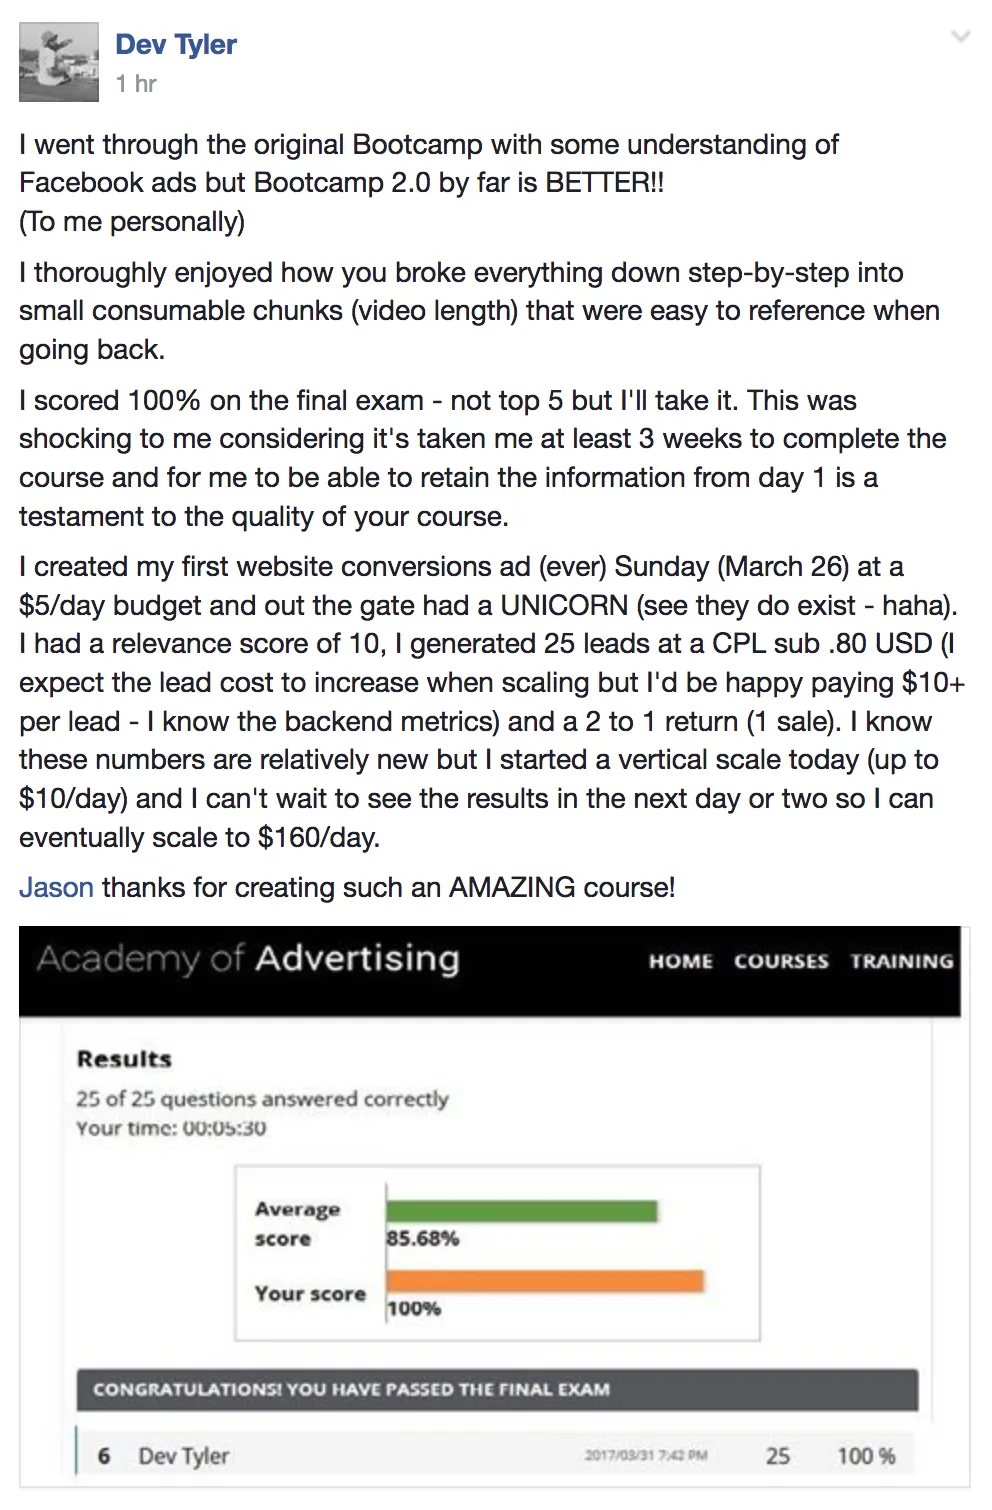Open the post options chevron menu
Screen dimensions: 992x1510
tap(960, 37)
